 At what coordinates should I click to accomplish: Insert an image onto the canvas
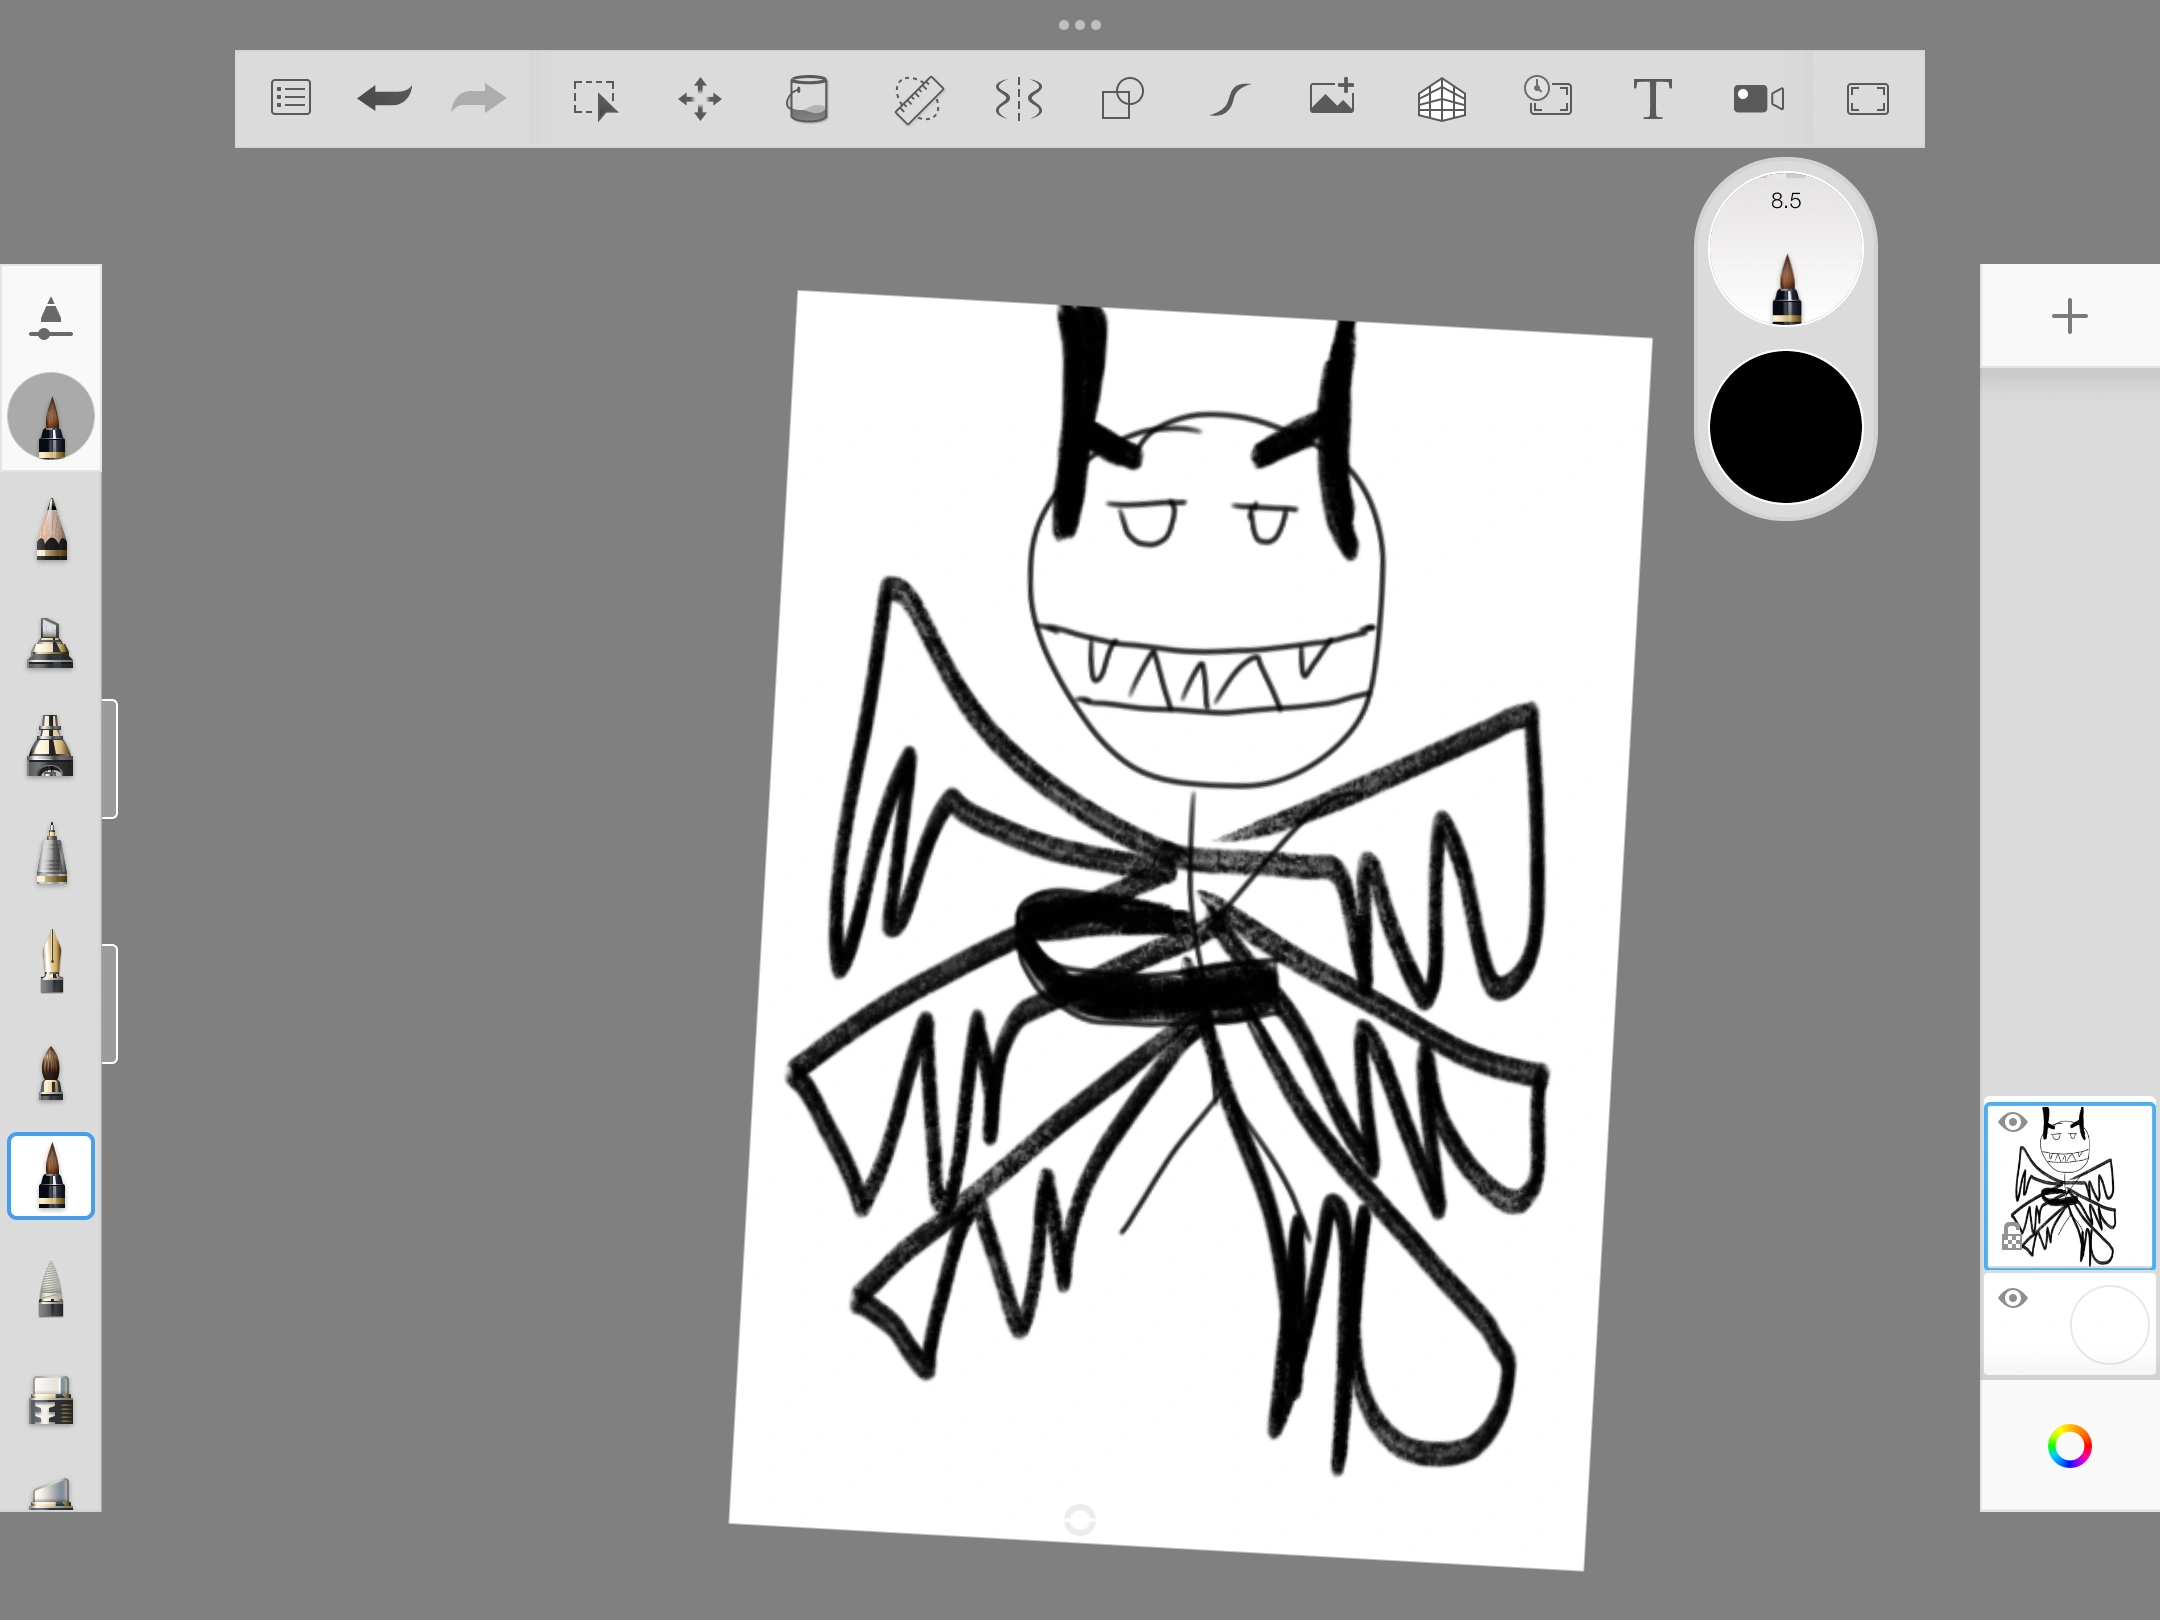coord(1331,98)
